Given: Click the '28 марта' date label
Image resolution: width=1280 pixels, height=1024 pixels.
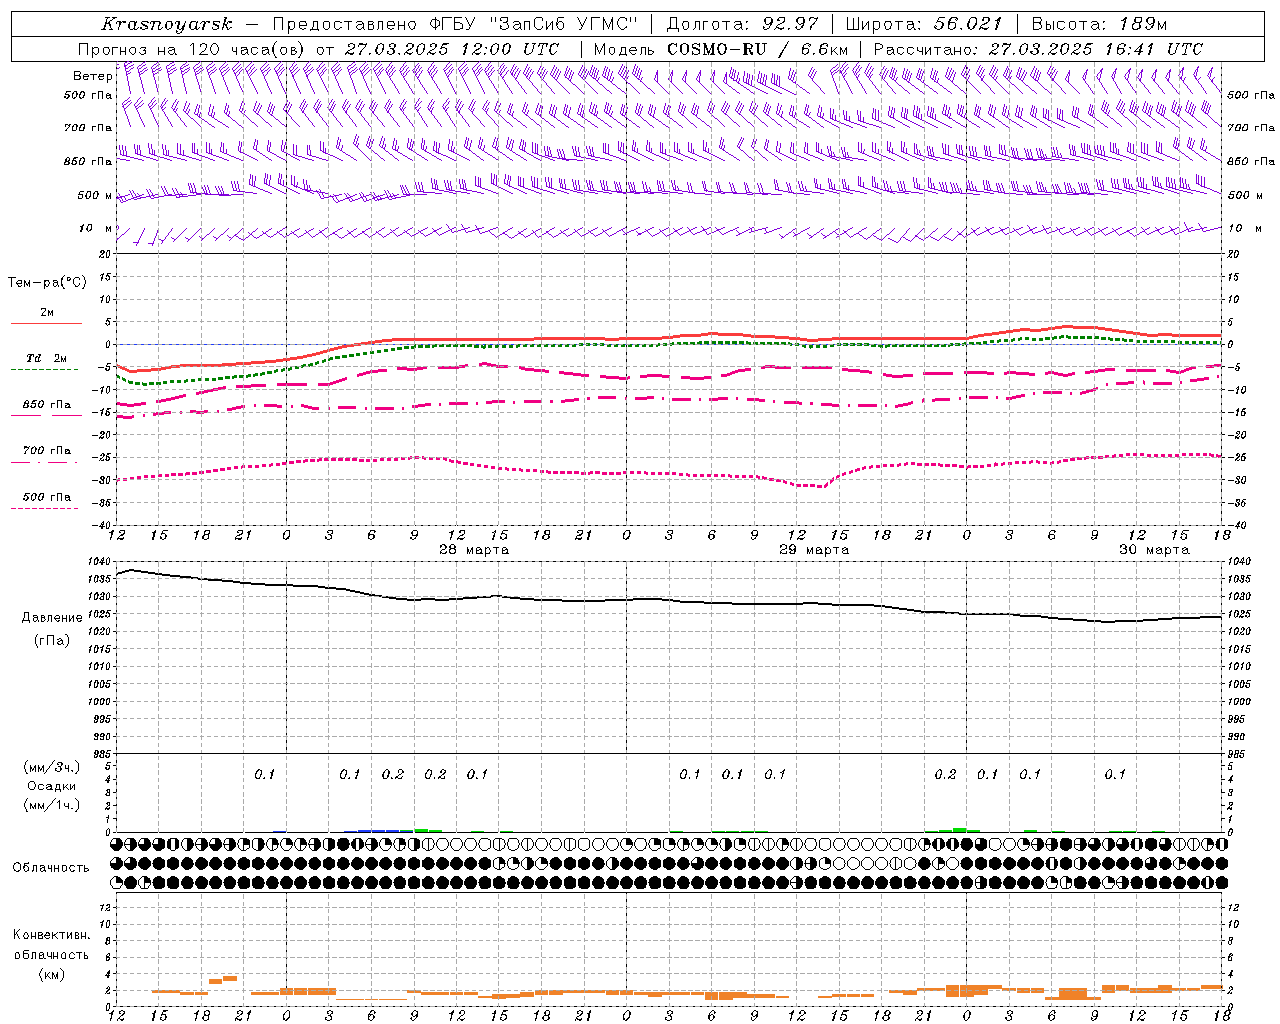Looking at the screenshot, I should [474, 550].
